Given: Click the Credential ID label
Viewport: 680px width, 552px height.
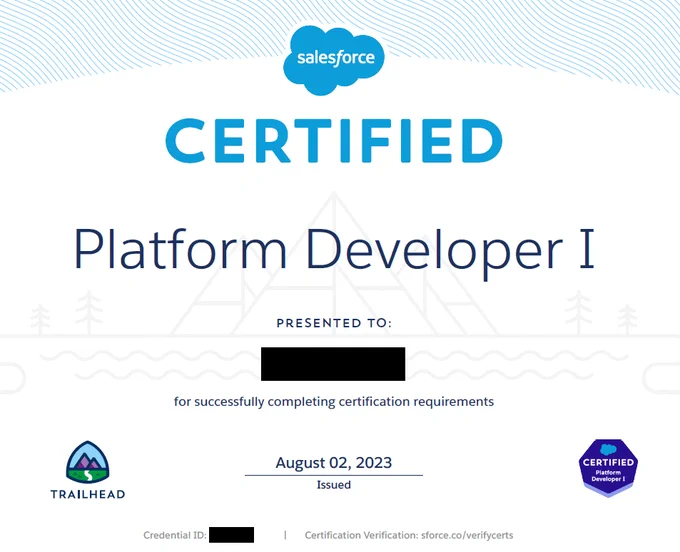Looking at the screenshot, I should [x=175, y=535].
